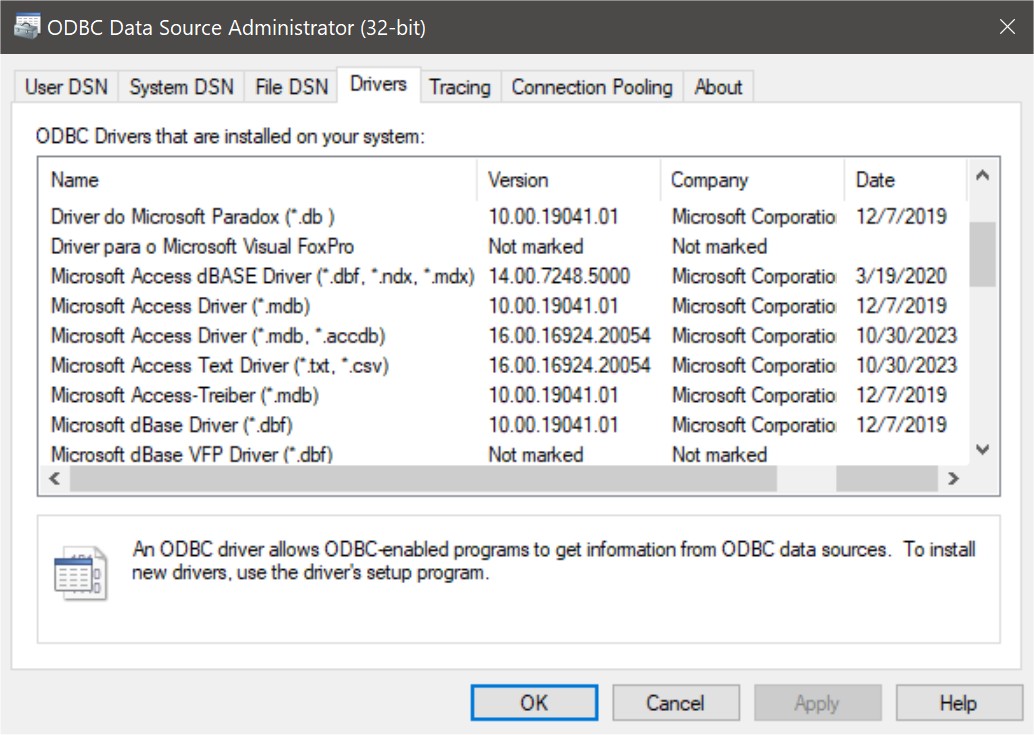
Task: Open the Connection Pooling tab
Action: (591, 87)
